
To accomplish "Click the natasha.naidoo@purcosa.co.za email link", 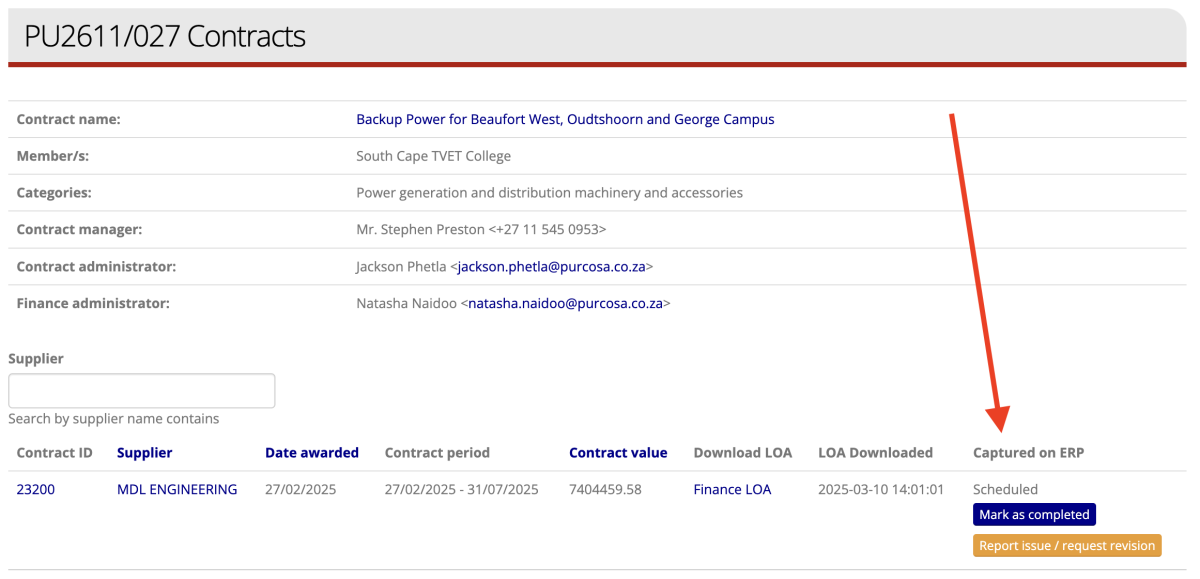I will pyautogui.click(x=565, y=303).
